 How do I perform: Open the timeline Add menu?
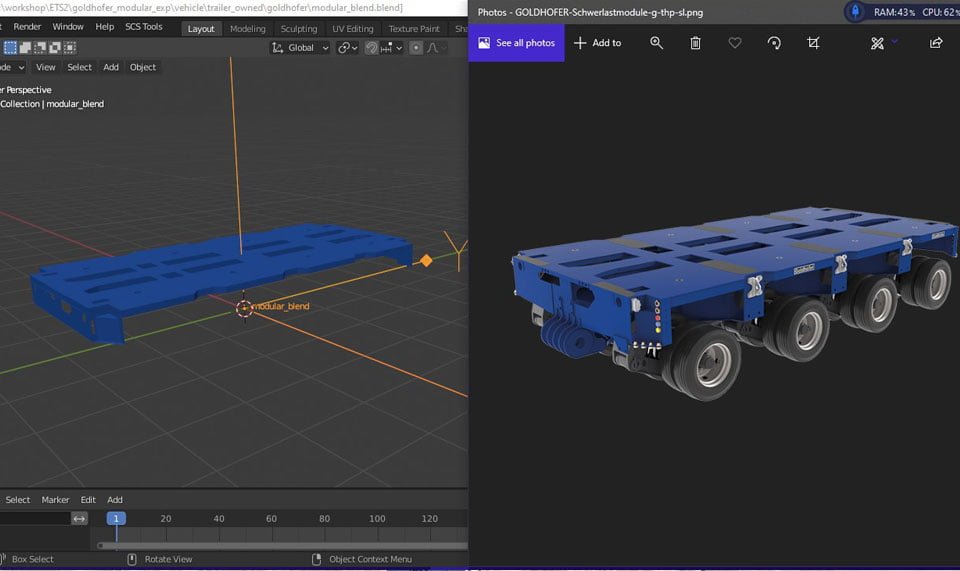click(115, 500)
